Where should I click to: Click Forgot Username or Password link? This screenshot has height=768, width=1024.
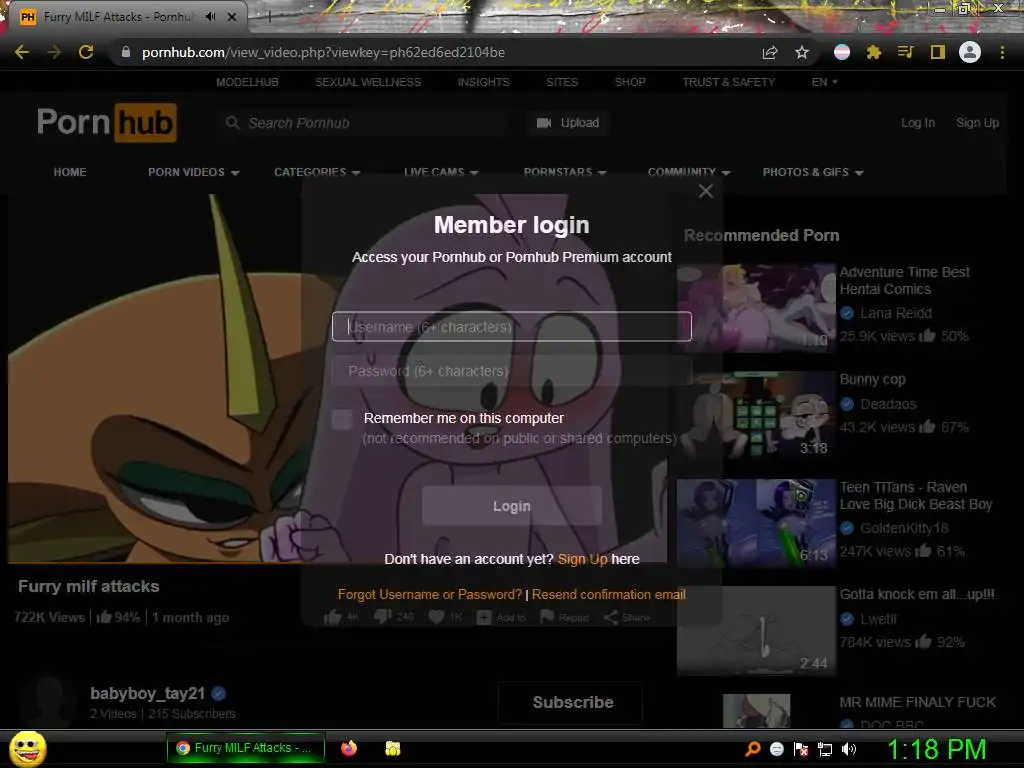point(430,594)
